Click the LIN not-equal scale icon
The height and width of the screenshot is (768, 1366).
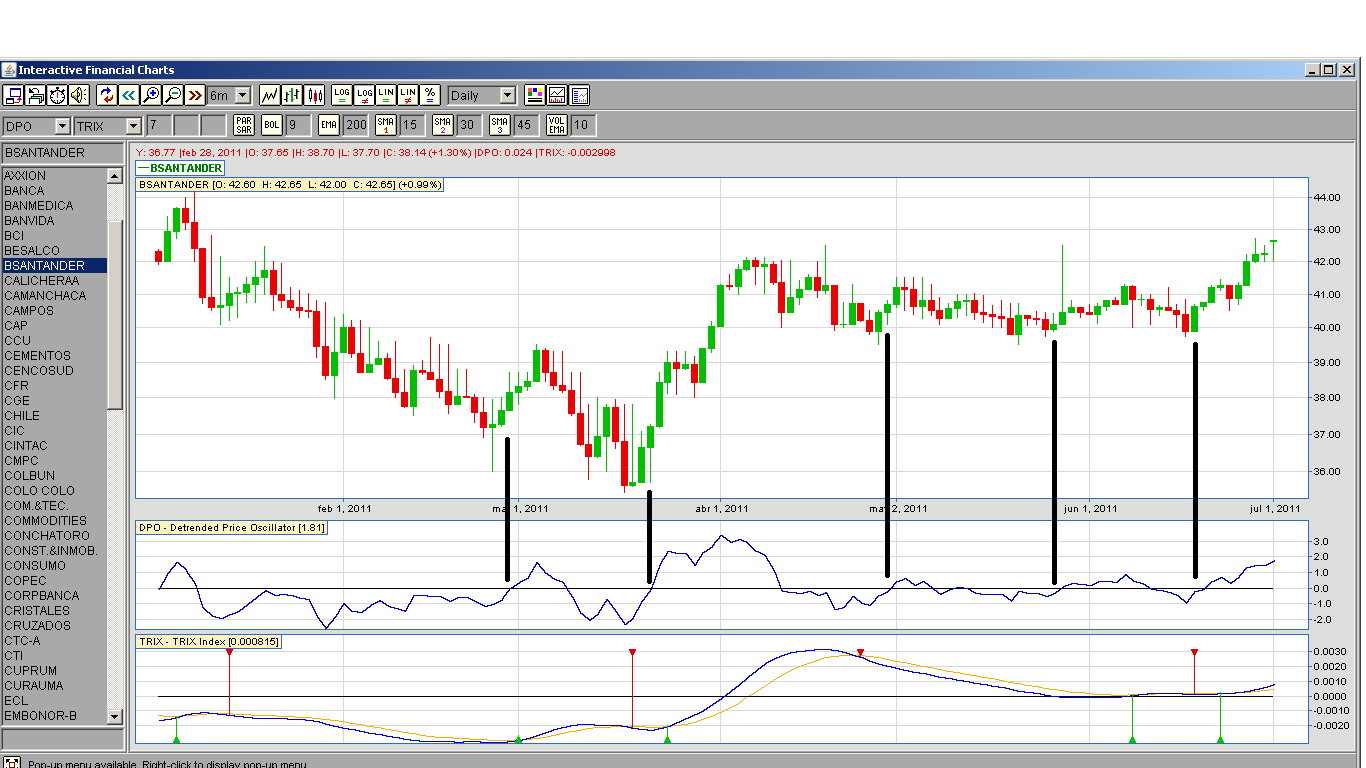[x=408, y=95]
